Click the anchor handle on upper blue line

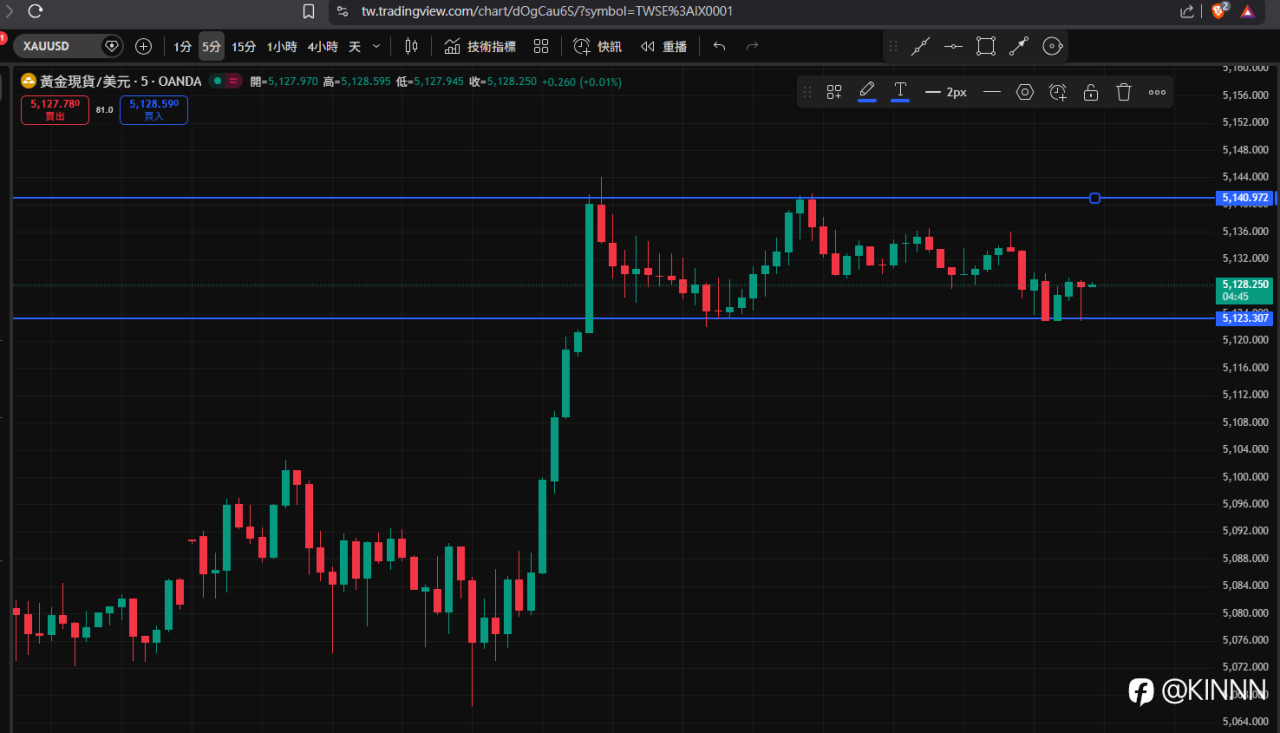tap(1095, 198)
